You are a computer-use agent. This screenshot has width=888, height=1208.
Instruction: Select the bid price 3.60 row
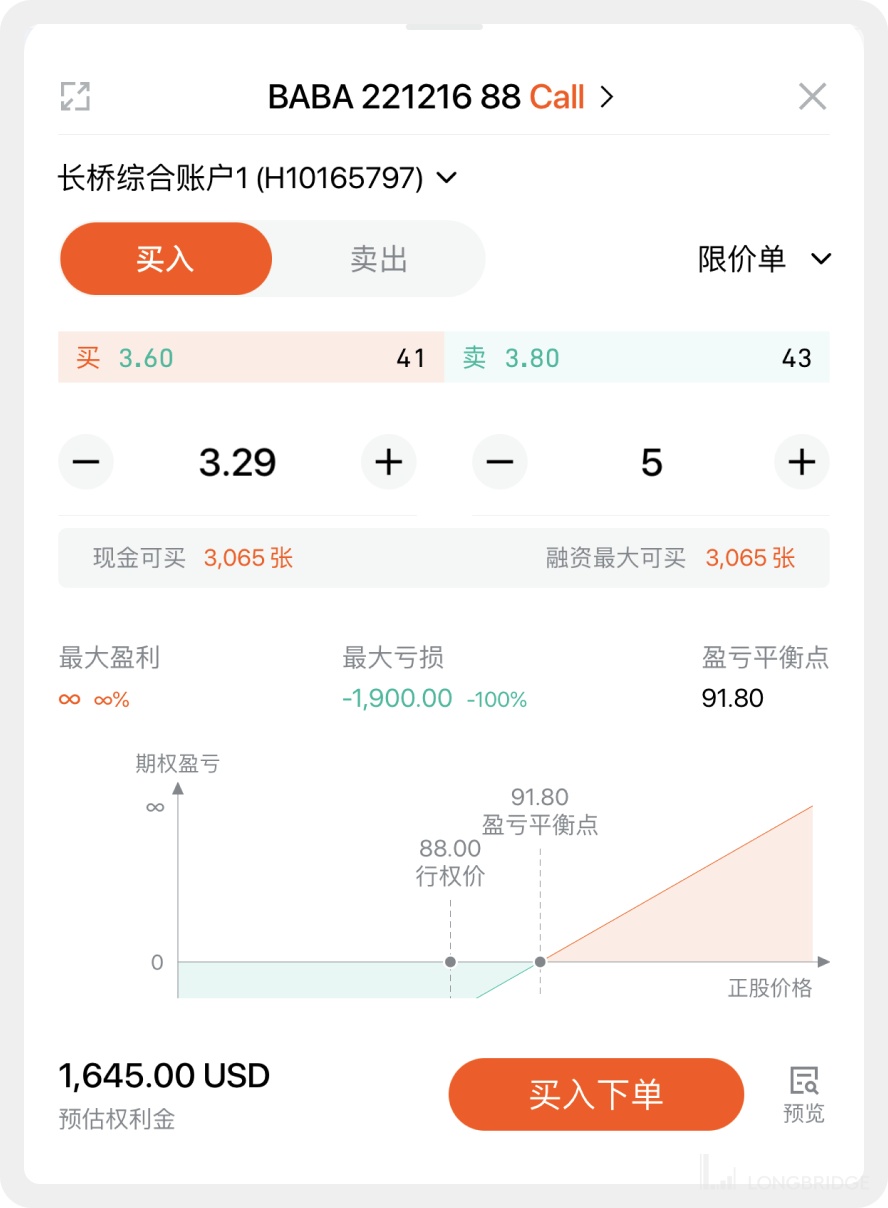pos(250,358)
